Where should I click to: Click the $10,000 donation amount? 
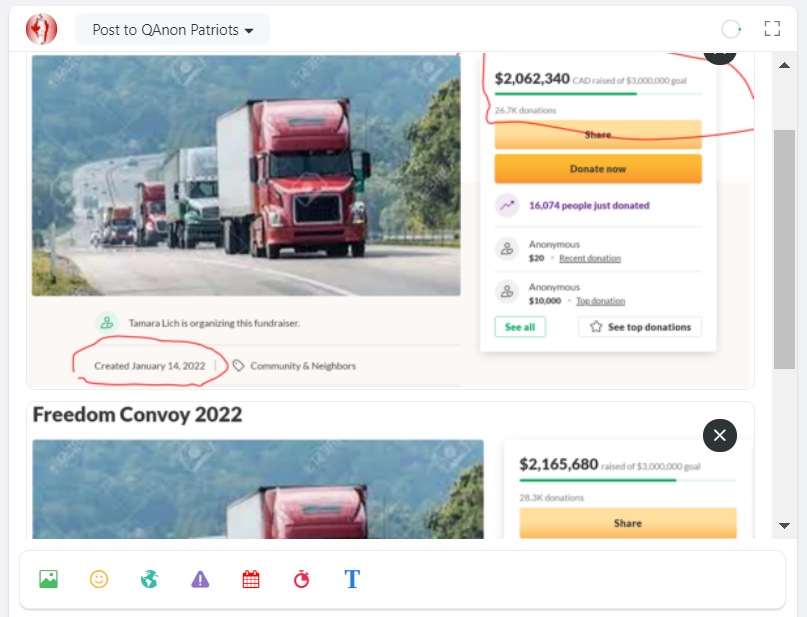[x=545, y=301]
